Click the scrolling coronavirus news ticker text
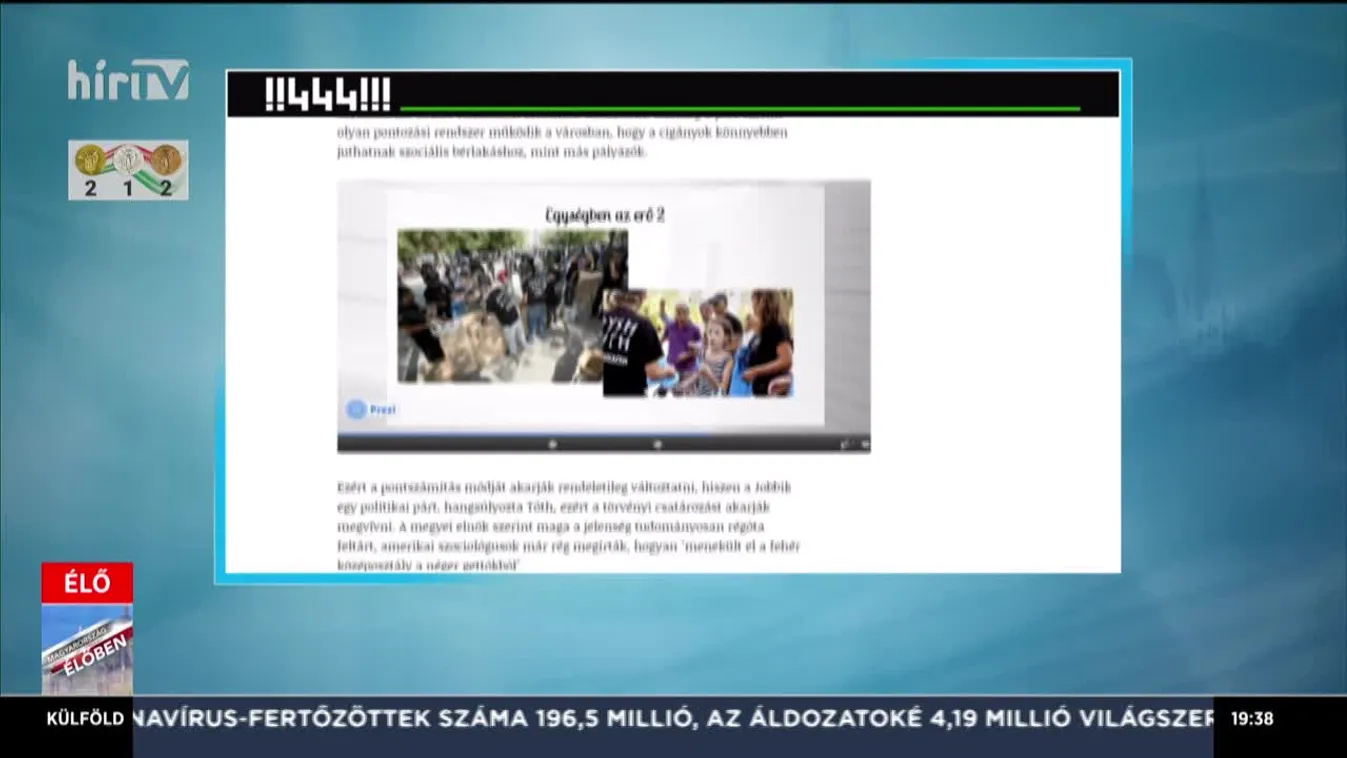Image resolution: width=1347 pixels, height=758 pixels. tap(672, 719)
